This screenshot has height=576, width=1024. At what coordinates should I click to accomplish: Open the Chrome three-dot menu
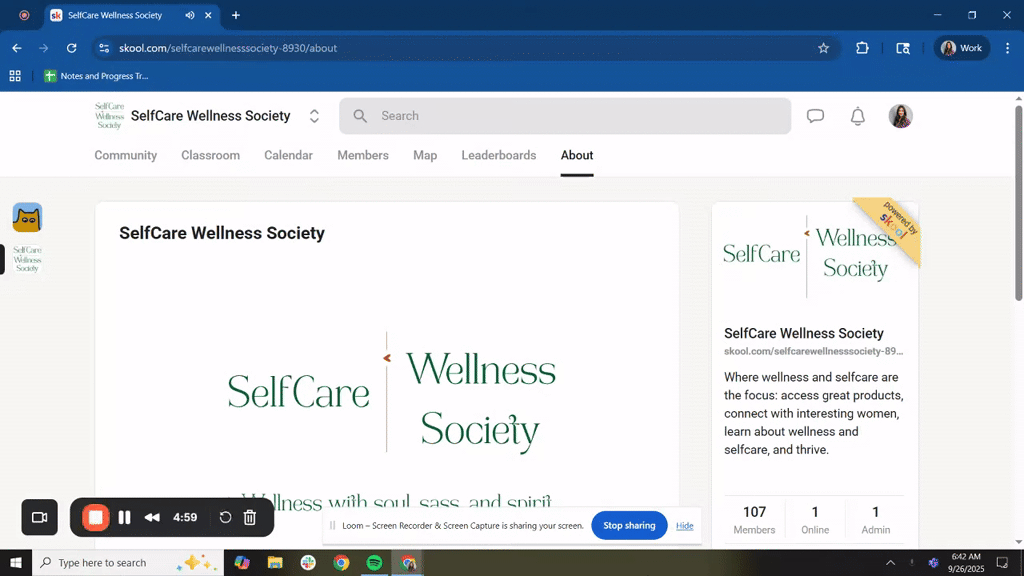point(1008,48)
